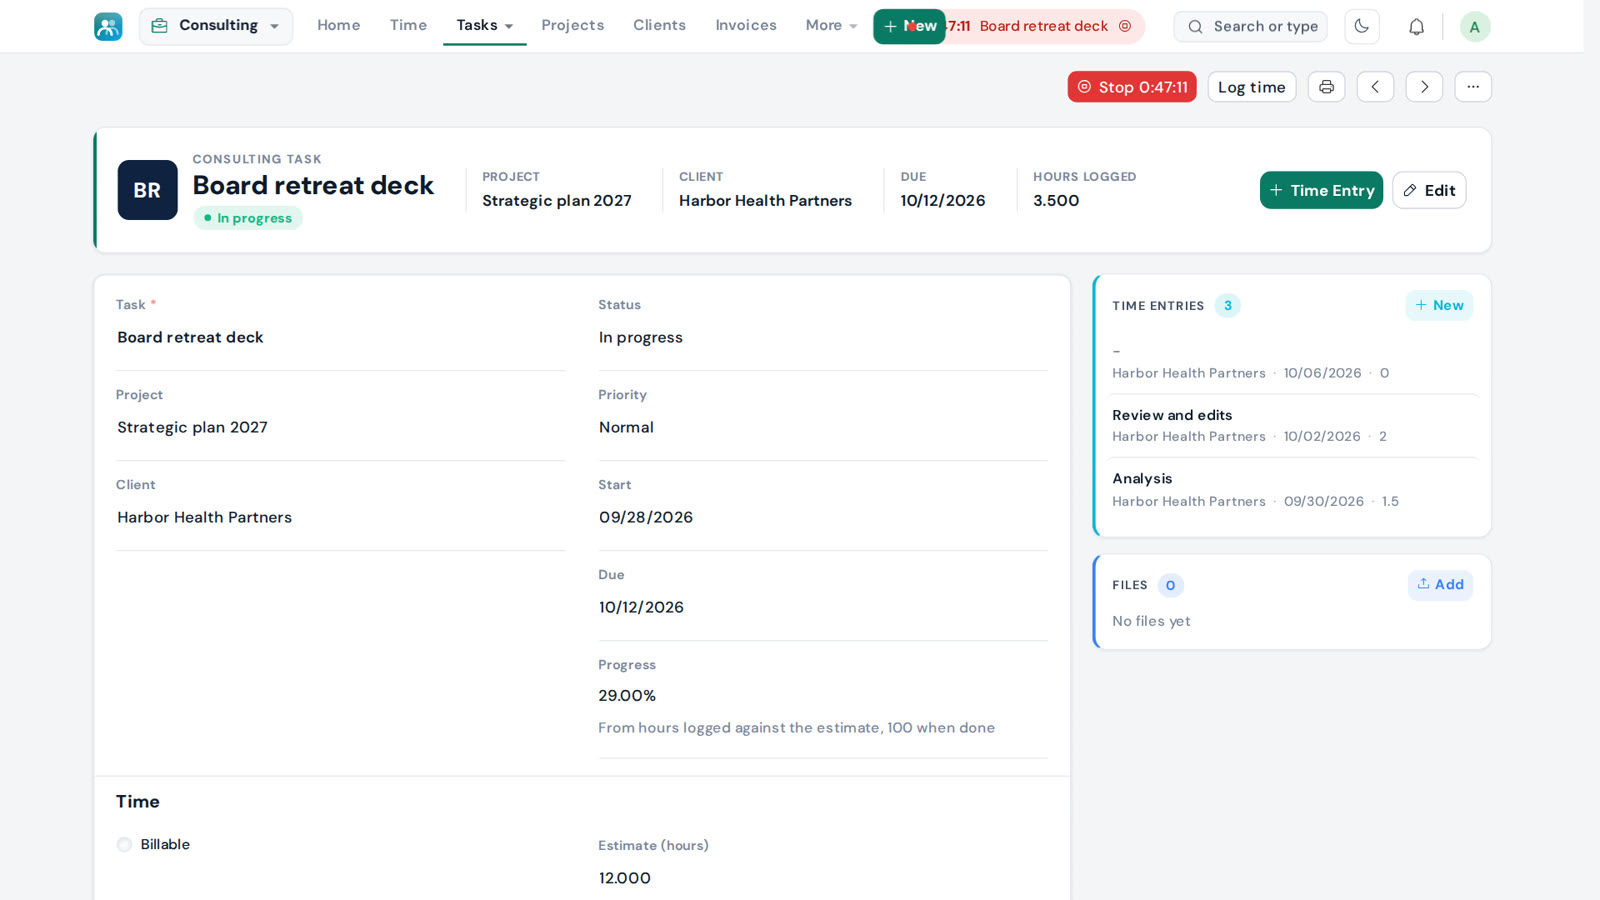
Task: Click the Time Entry button
Action: click(x=1321, y=190)
